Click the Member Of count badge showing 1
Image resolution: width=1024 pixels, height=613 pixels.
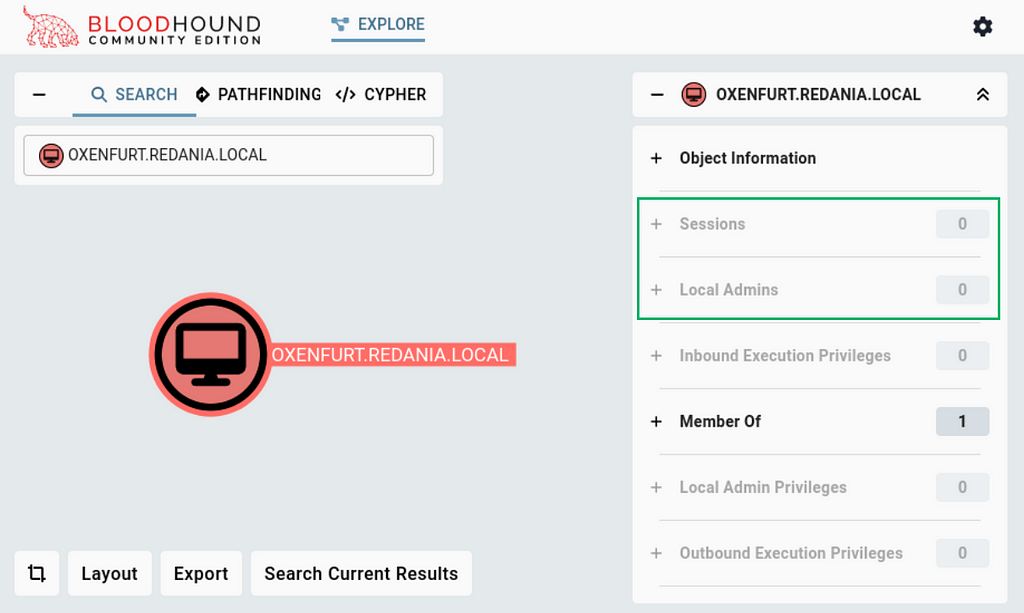[962, 422]
